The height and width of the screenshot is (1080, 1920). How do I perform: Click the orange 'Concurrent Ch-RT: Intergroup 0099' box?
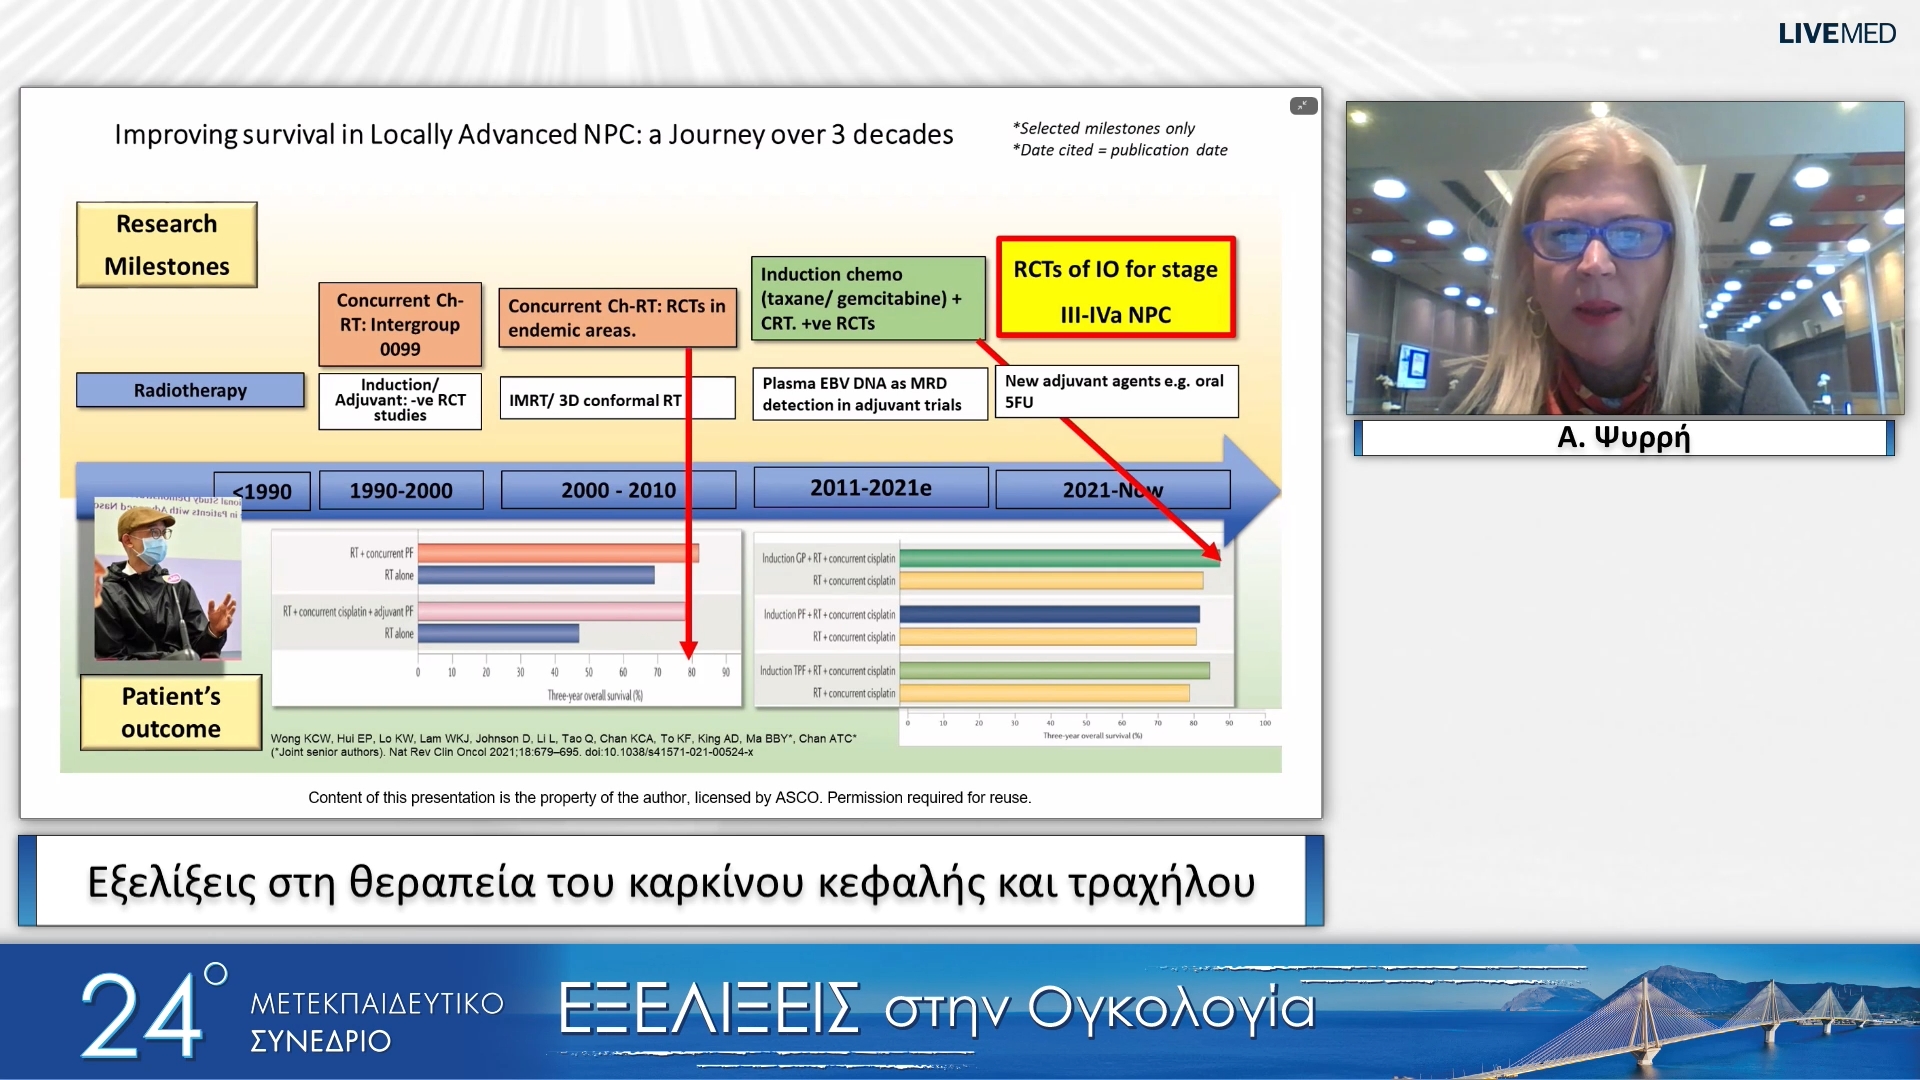[399, 324]
